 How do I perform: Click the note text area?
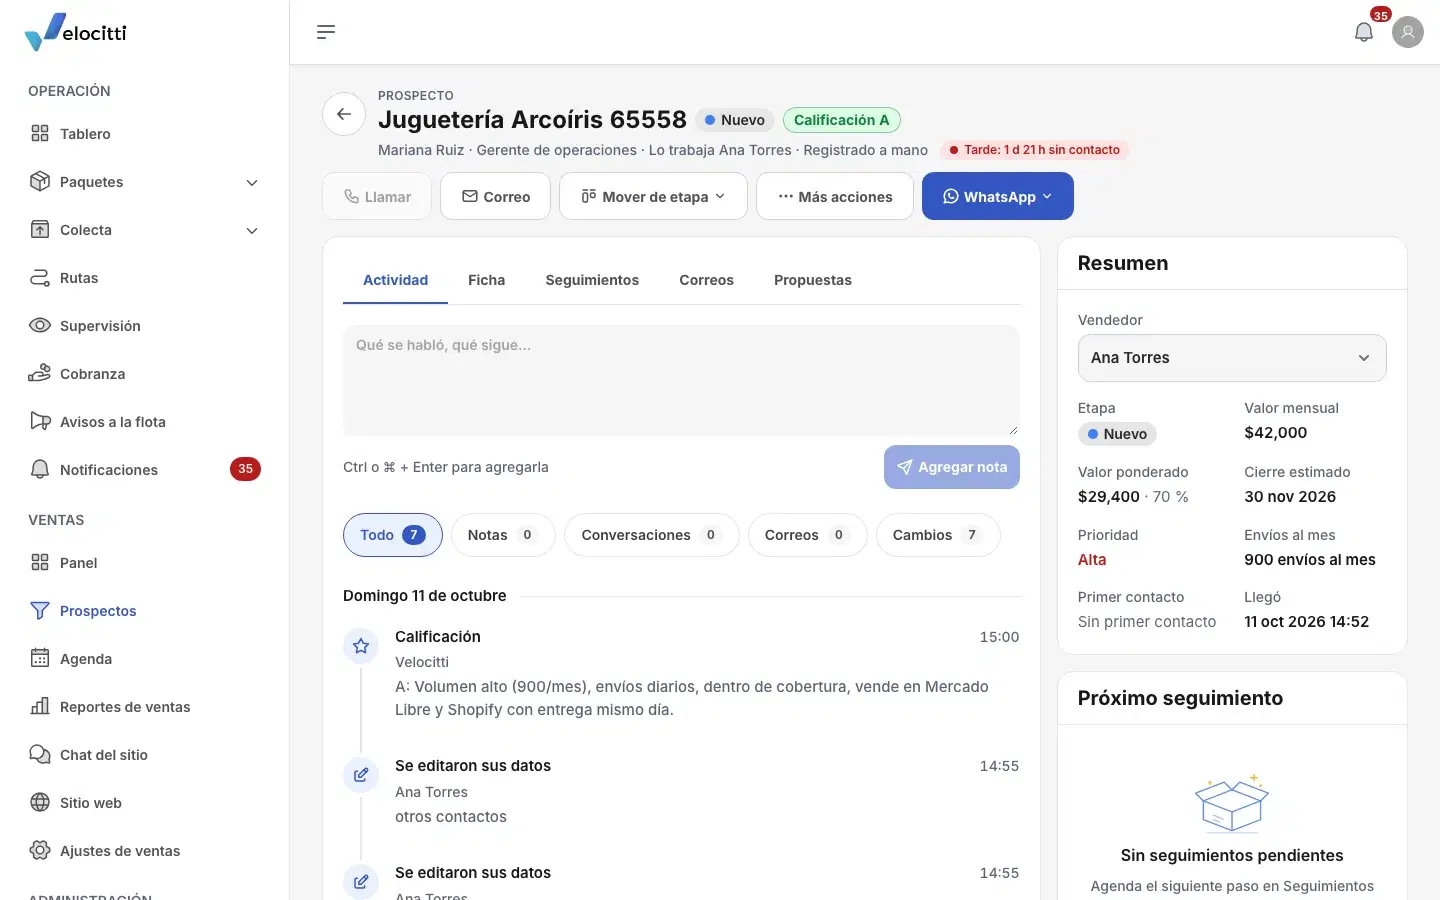coord(681,380)
